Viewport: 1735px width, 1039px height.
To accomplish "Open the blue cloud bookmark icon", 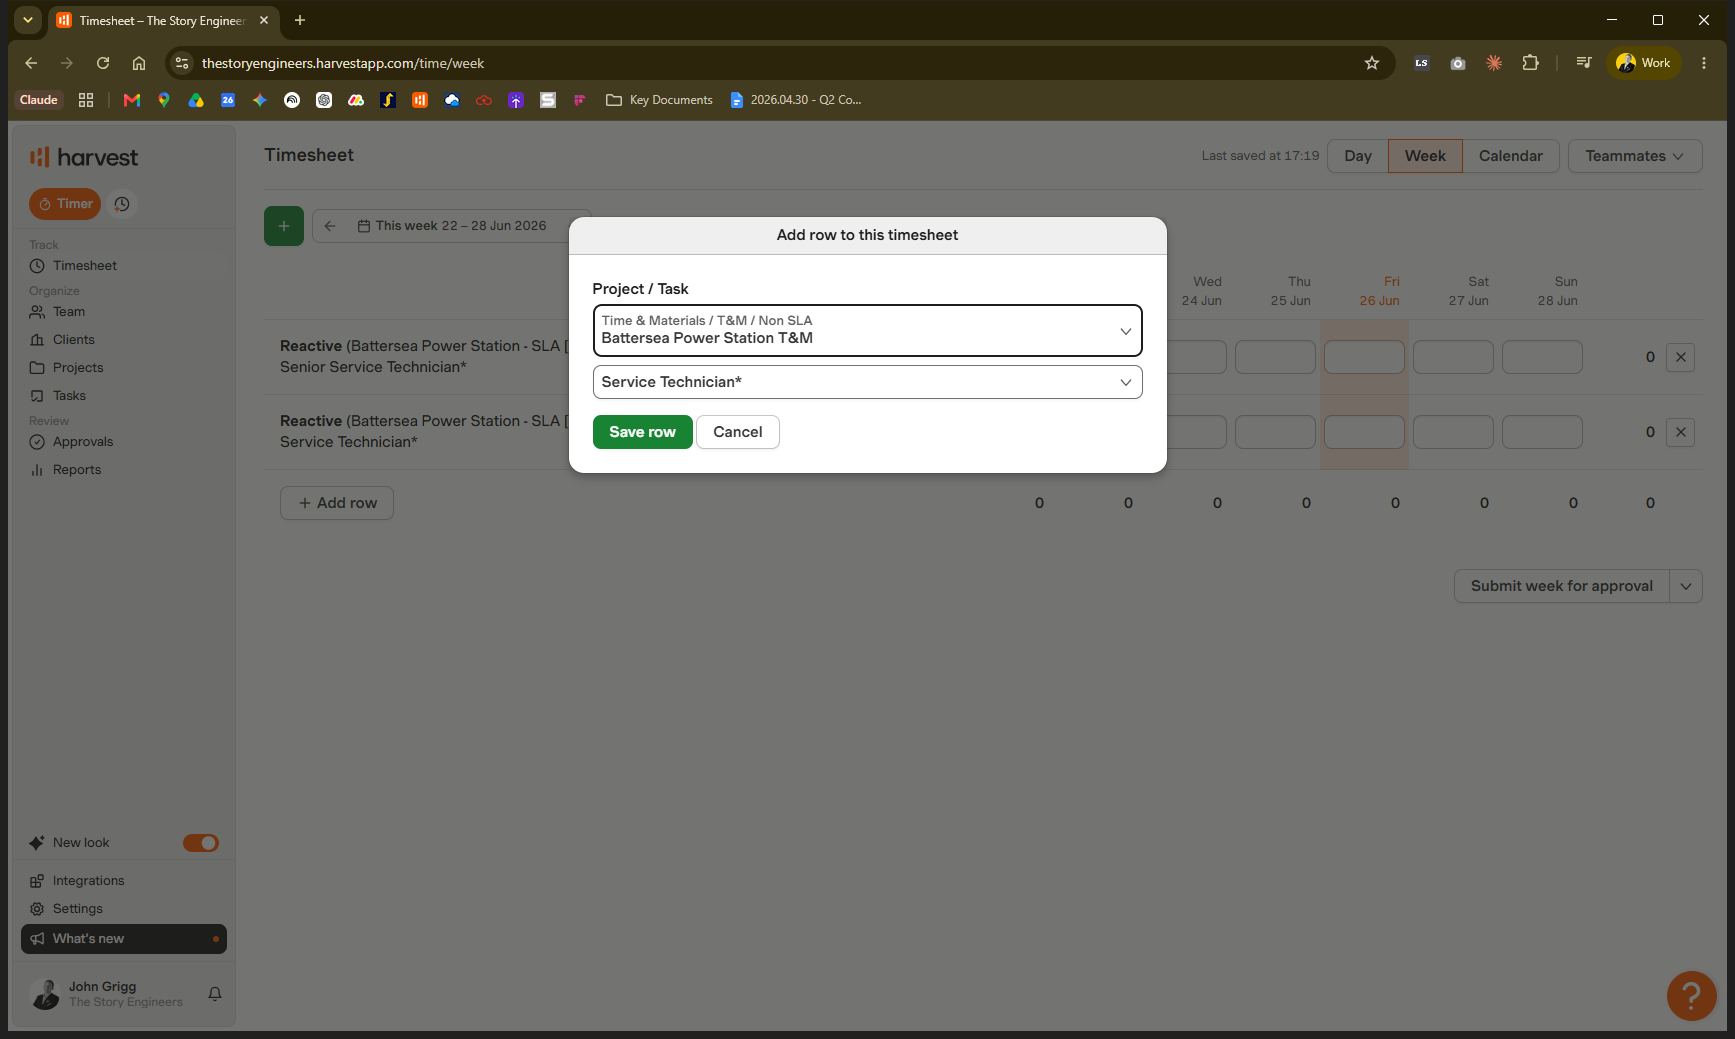I will click(x=452, y=100).
